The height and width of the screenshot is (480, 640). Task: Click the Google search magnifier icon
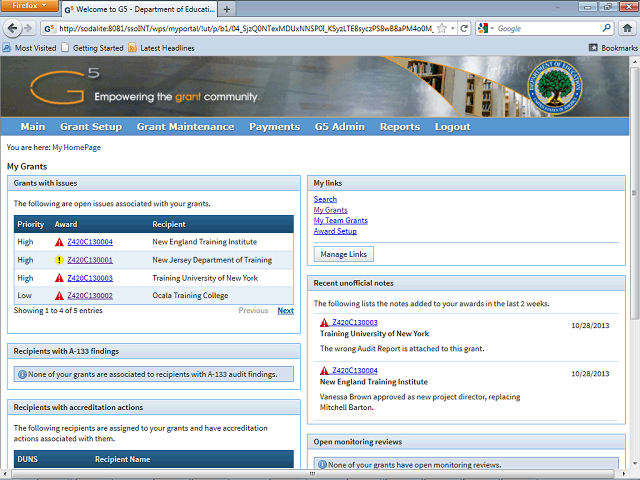607,28
